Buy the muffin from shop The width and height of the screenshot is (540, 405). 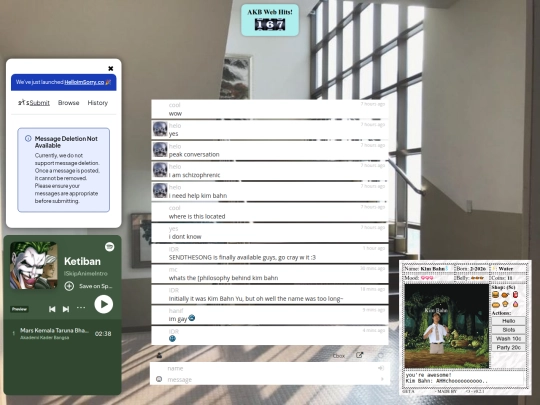tap(505, 304)
